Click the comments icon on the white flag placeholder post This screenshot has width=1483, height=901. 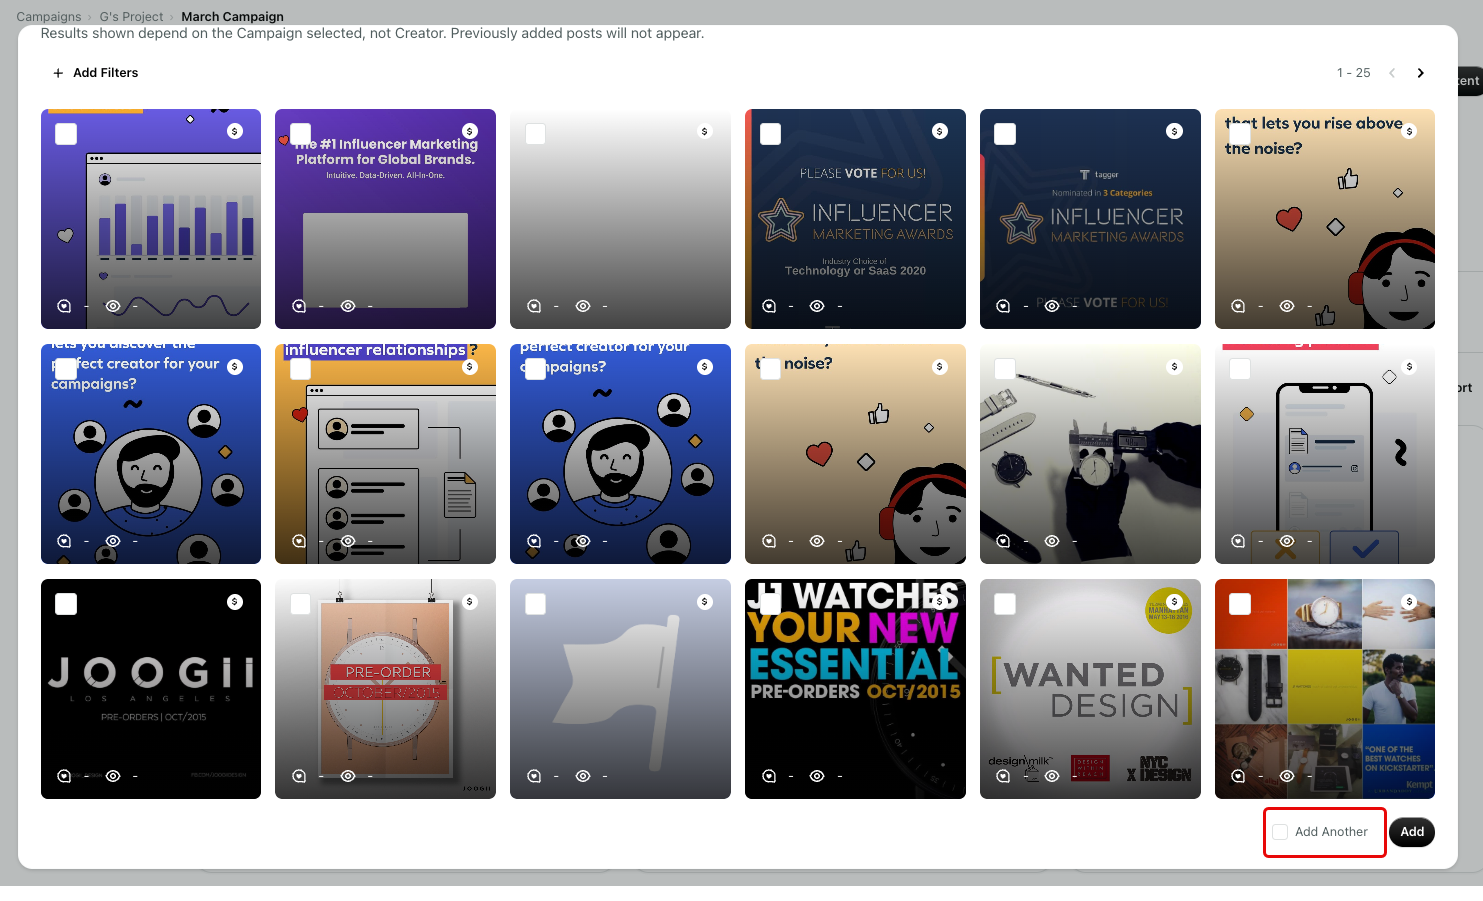(534, 776)
